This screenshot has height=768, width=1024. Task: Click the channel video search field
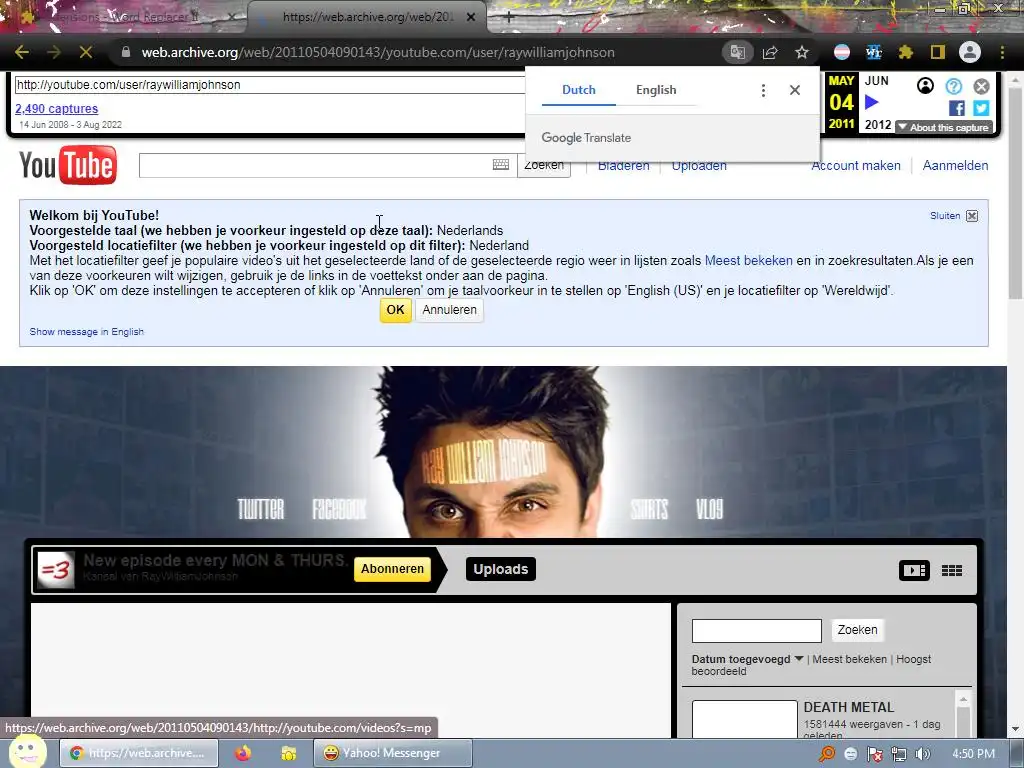pyautogui.click(x=756, y=631)
